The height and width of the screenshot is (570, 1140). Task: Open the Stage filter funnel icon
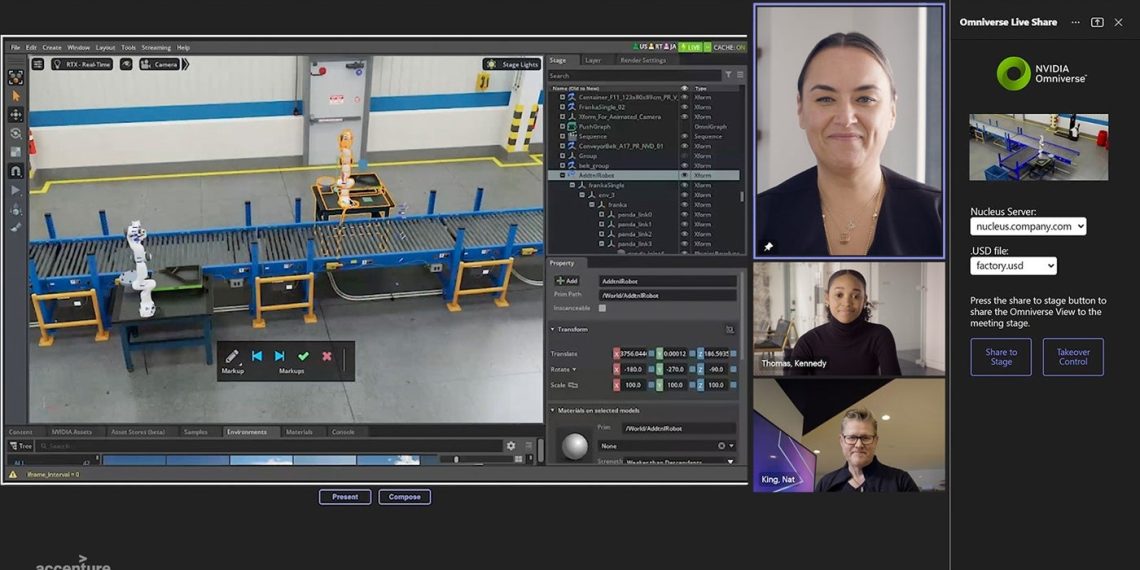click(728, 75)
